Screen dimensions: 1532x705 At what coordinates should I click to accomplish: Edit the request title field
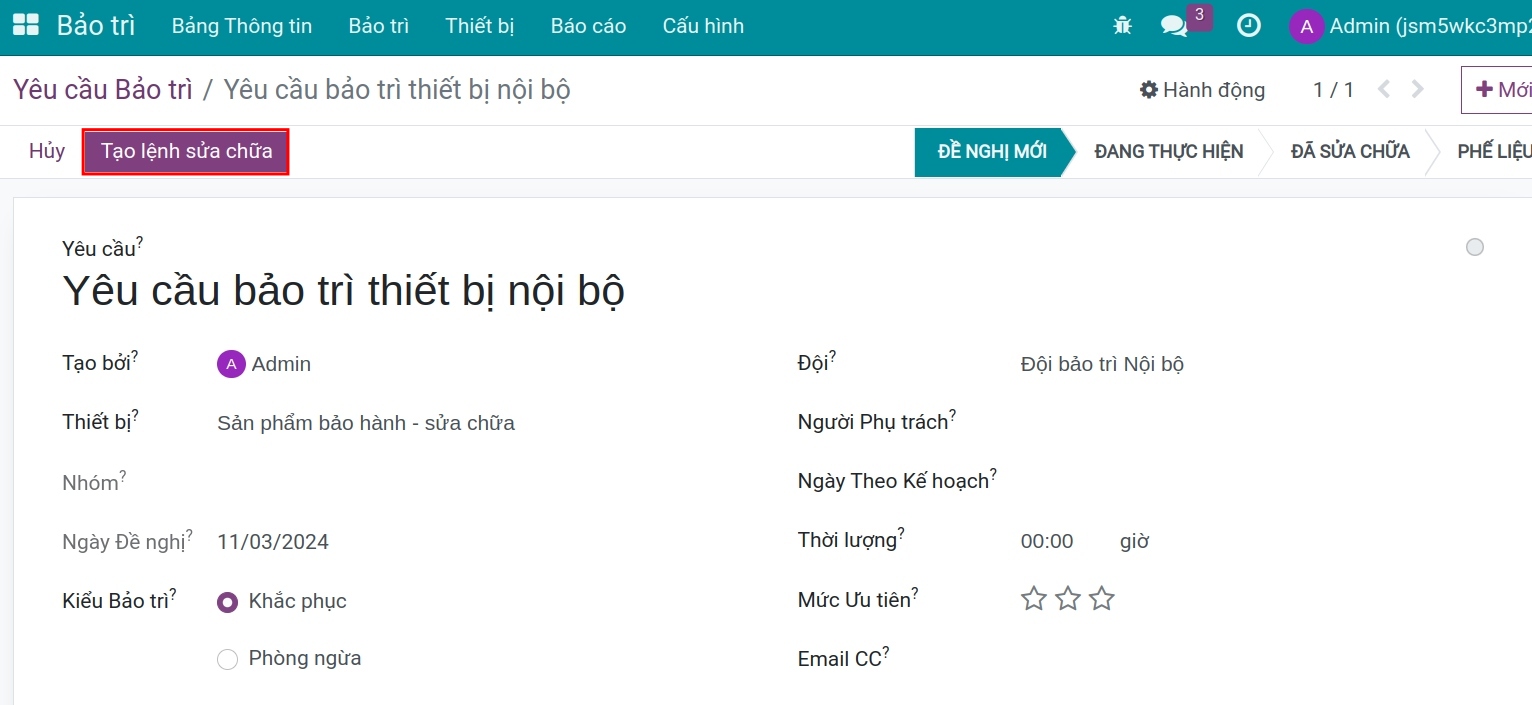[x=344, y=291]
